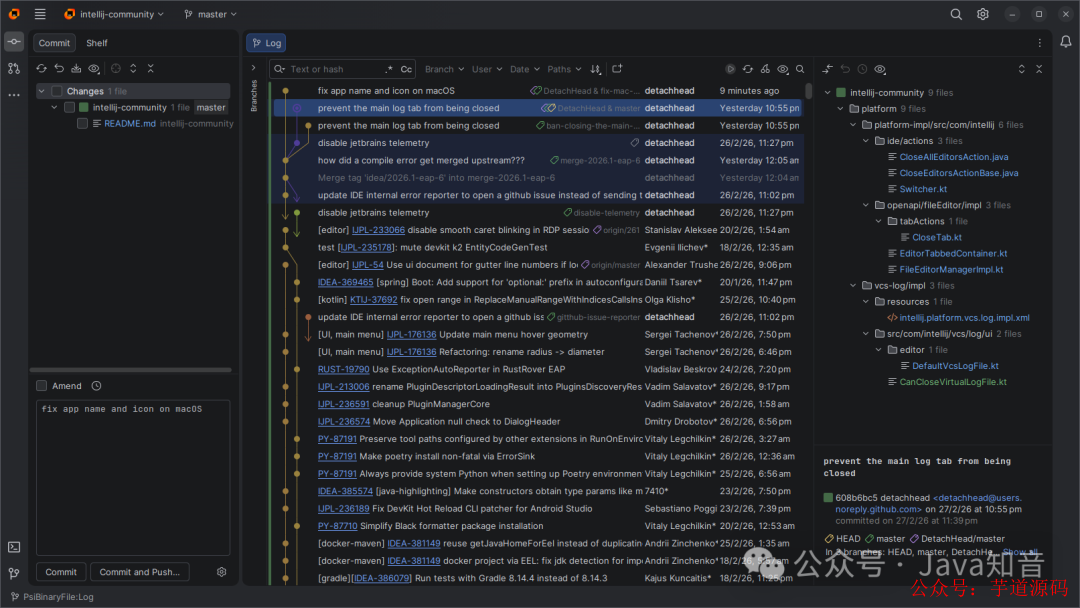The width and height of the screenshot is (1080, 608).
Task: Click Show Diff arrows in details pane
Action: pyautogui.click(x=827, y=69)
